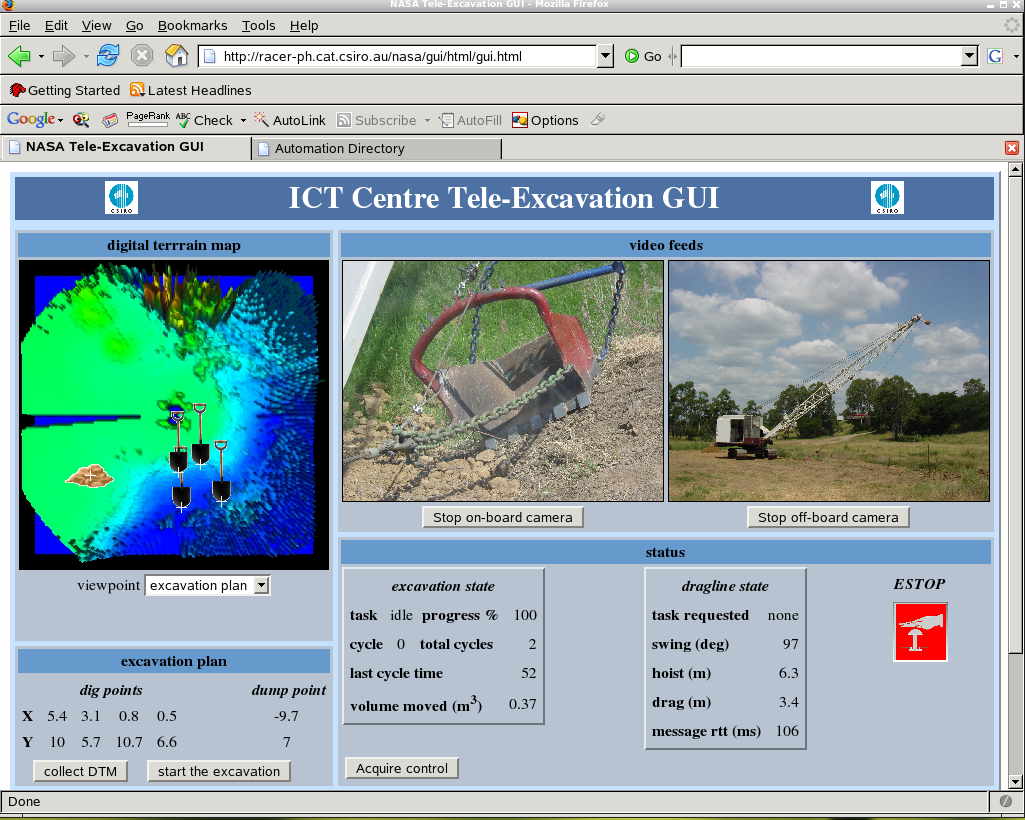Click the off-board dragline video feed
Image resolution: width=1025 pixels, height=820 pixels.
[828, 381]
